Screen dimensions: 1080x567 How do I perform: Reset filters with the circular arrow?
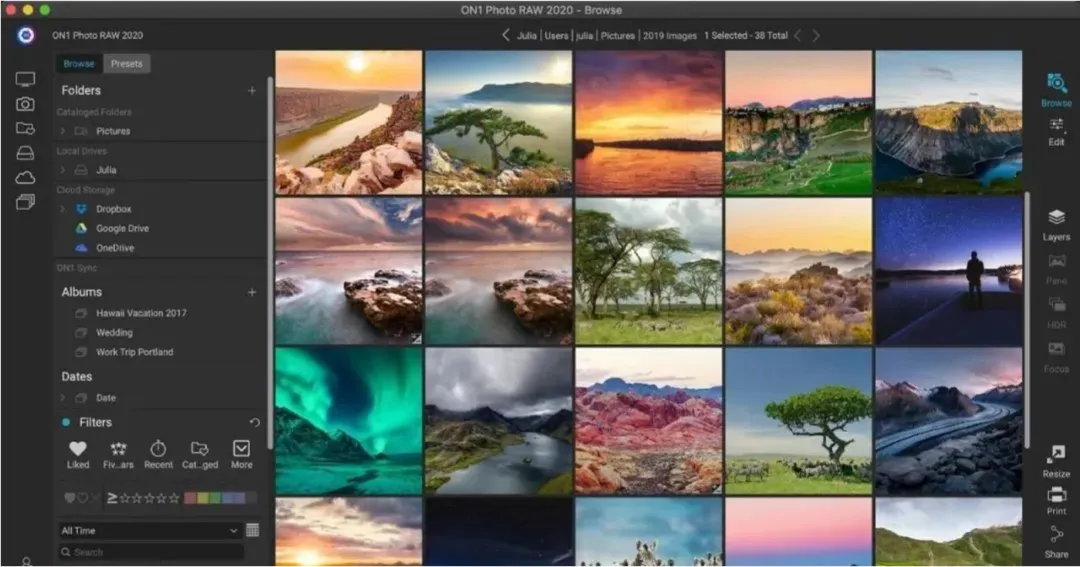click(x=254, y=422)
